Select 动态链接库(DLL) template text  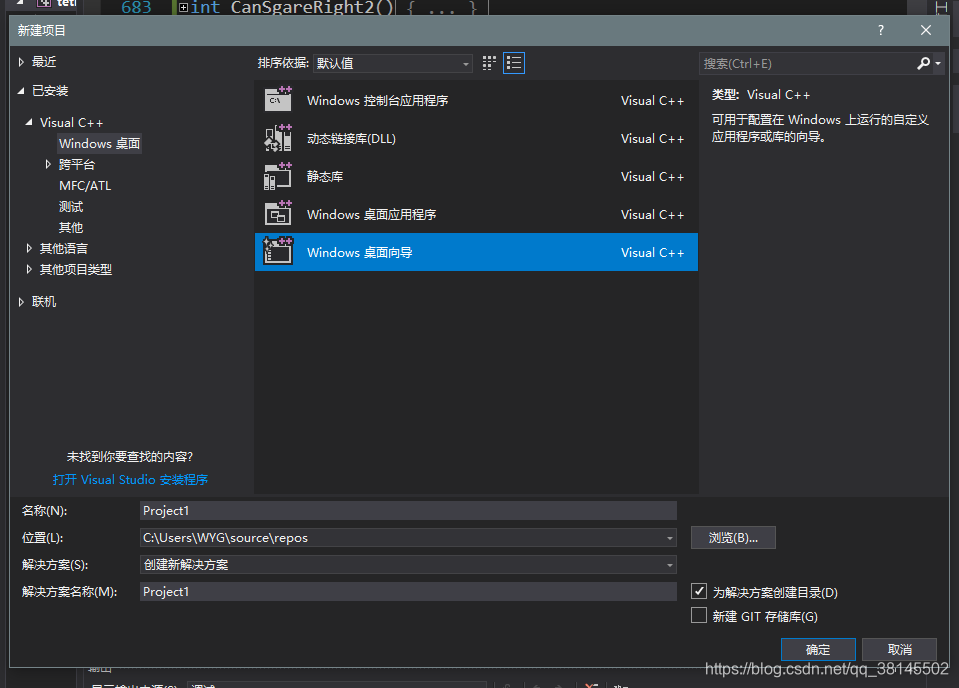(x=351, y=139)
